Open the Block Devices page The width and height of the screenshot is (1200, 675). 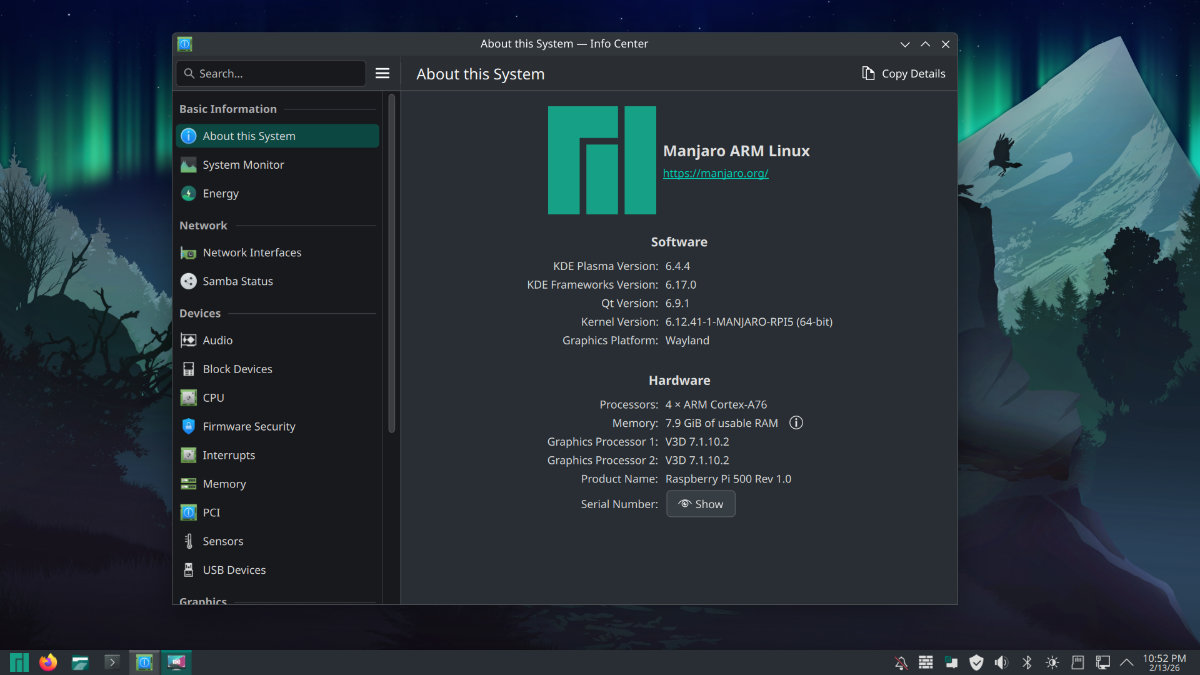tap(277, 369)
